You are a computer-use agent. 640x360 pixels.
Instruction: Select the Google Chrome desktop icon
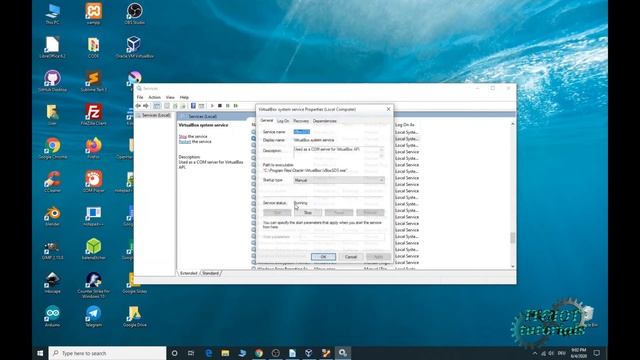click(53, 148)
